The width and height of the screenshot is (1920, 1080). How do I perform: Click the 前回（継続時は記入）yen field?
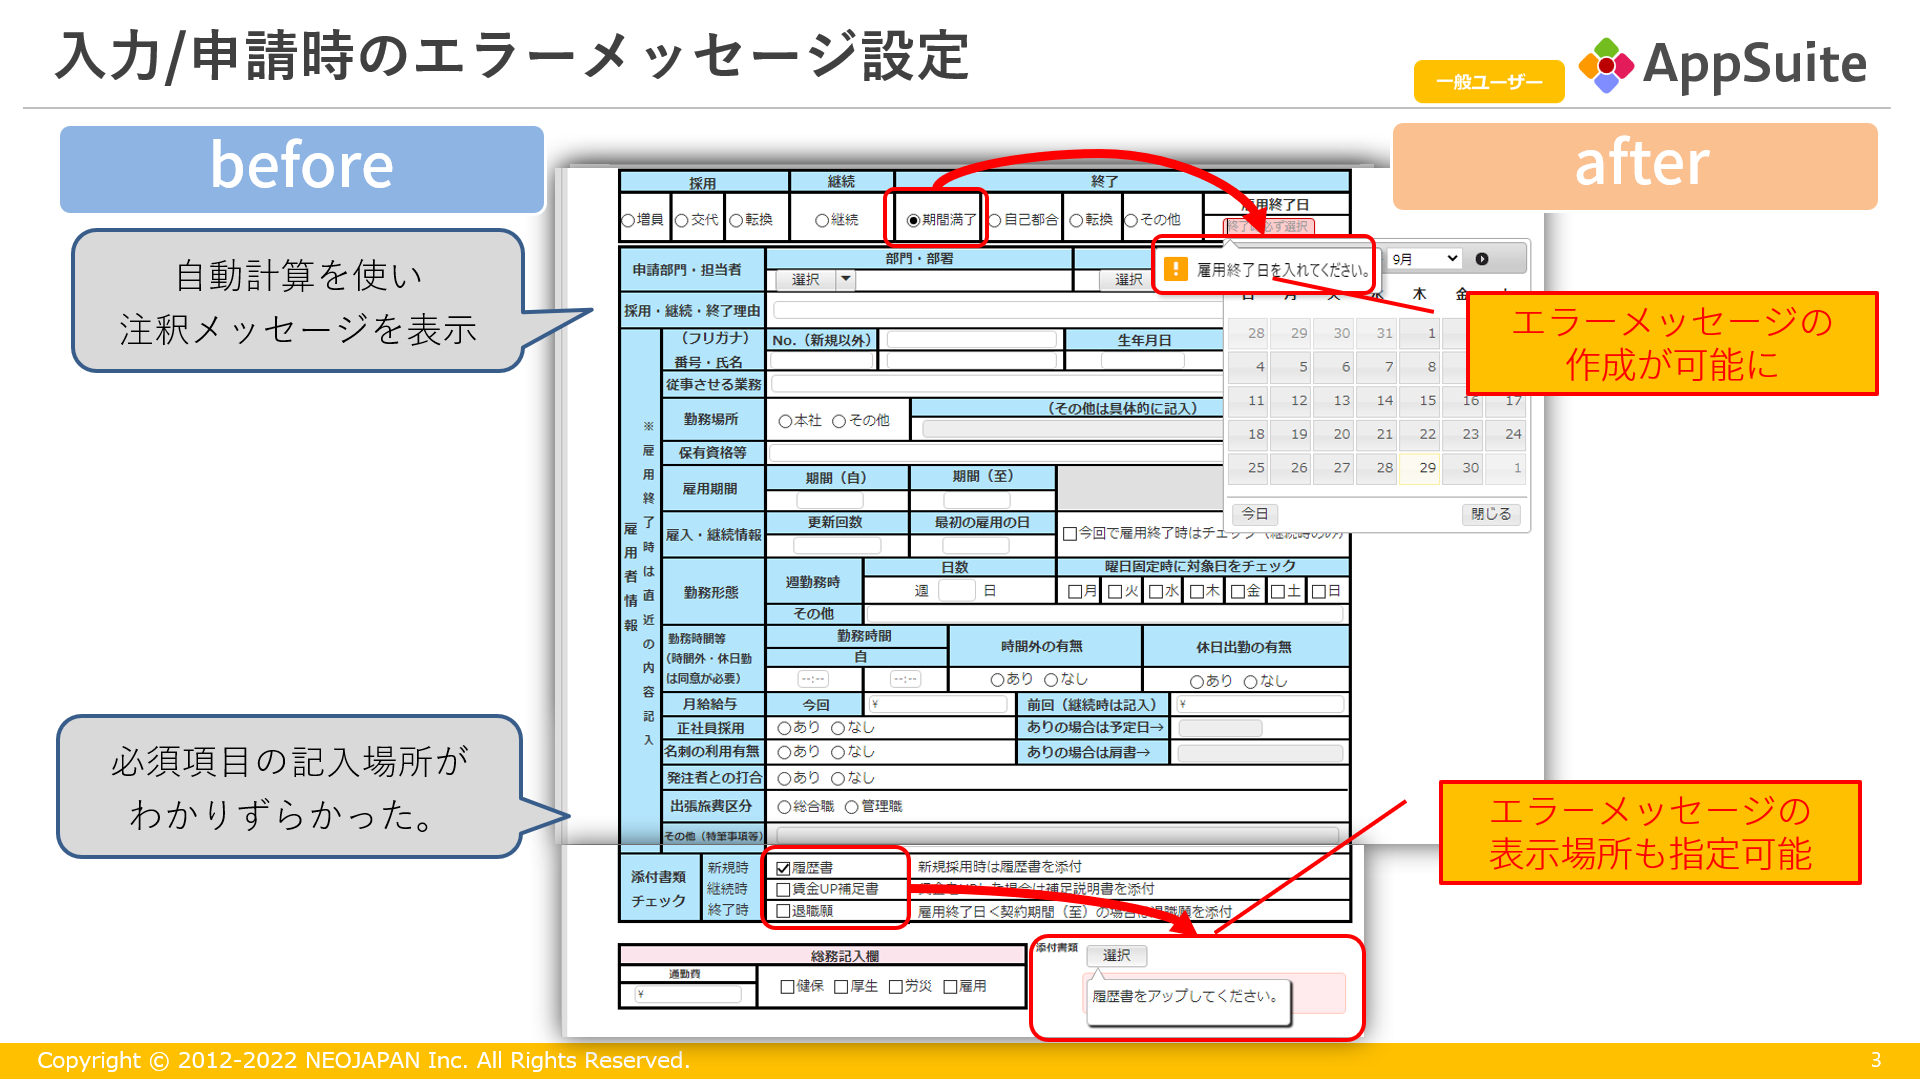[x=1260, y=704]
